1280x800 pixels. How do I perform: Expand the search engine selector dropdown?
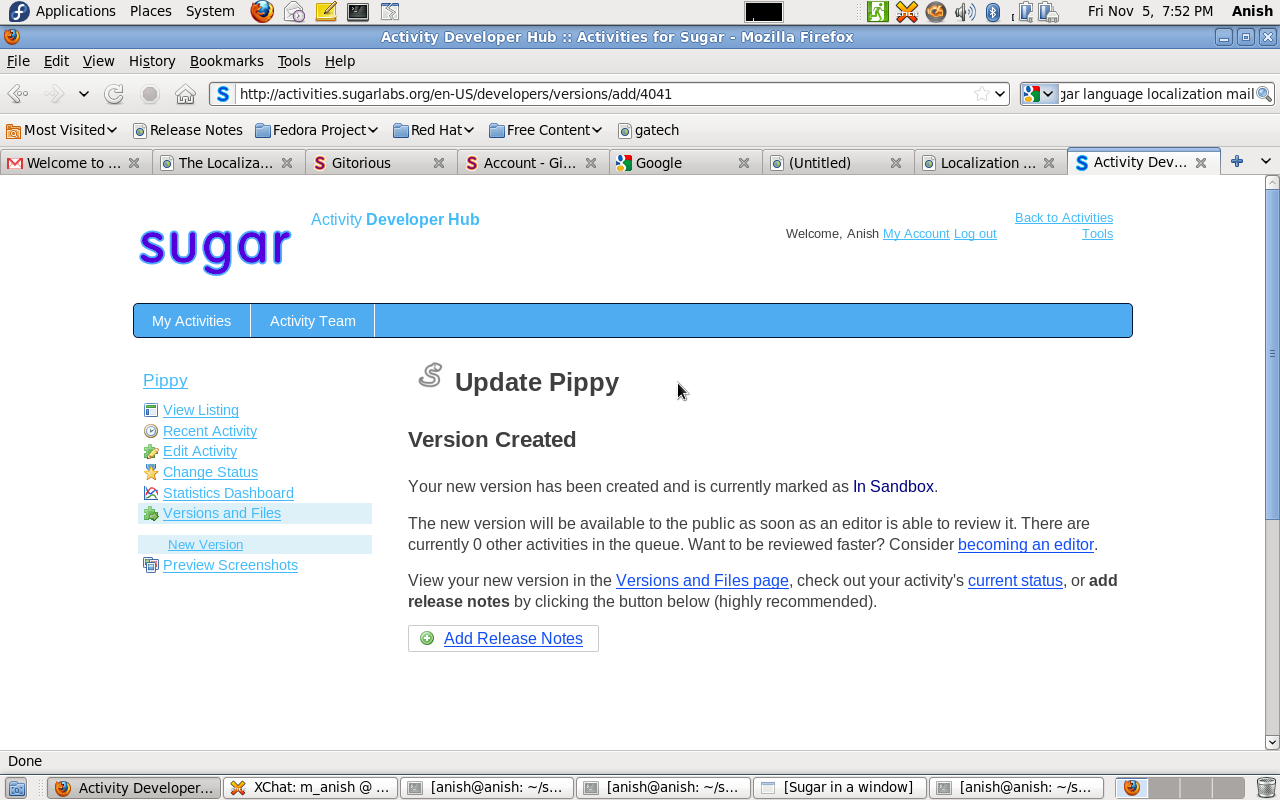pyautogui.click(x=1039, y=94)
